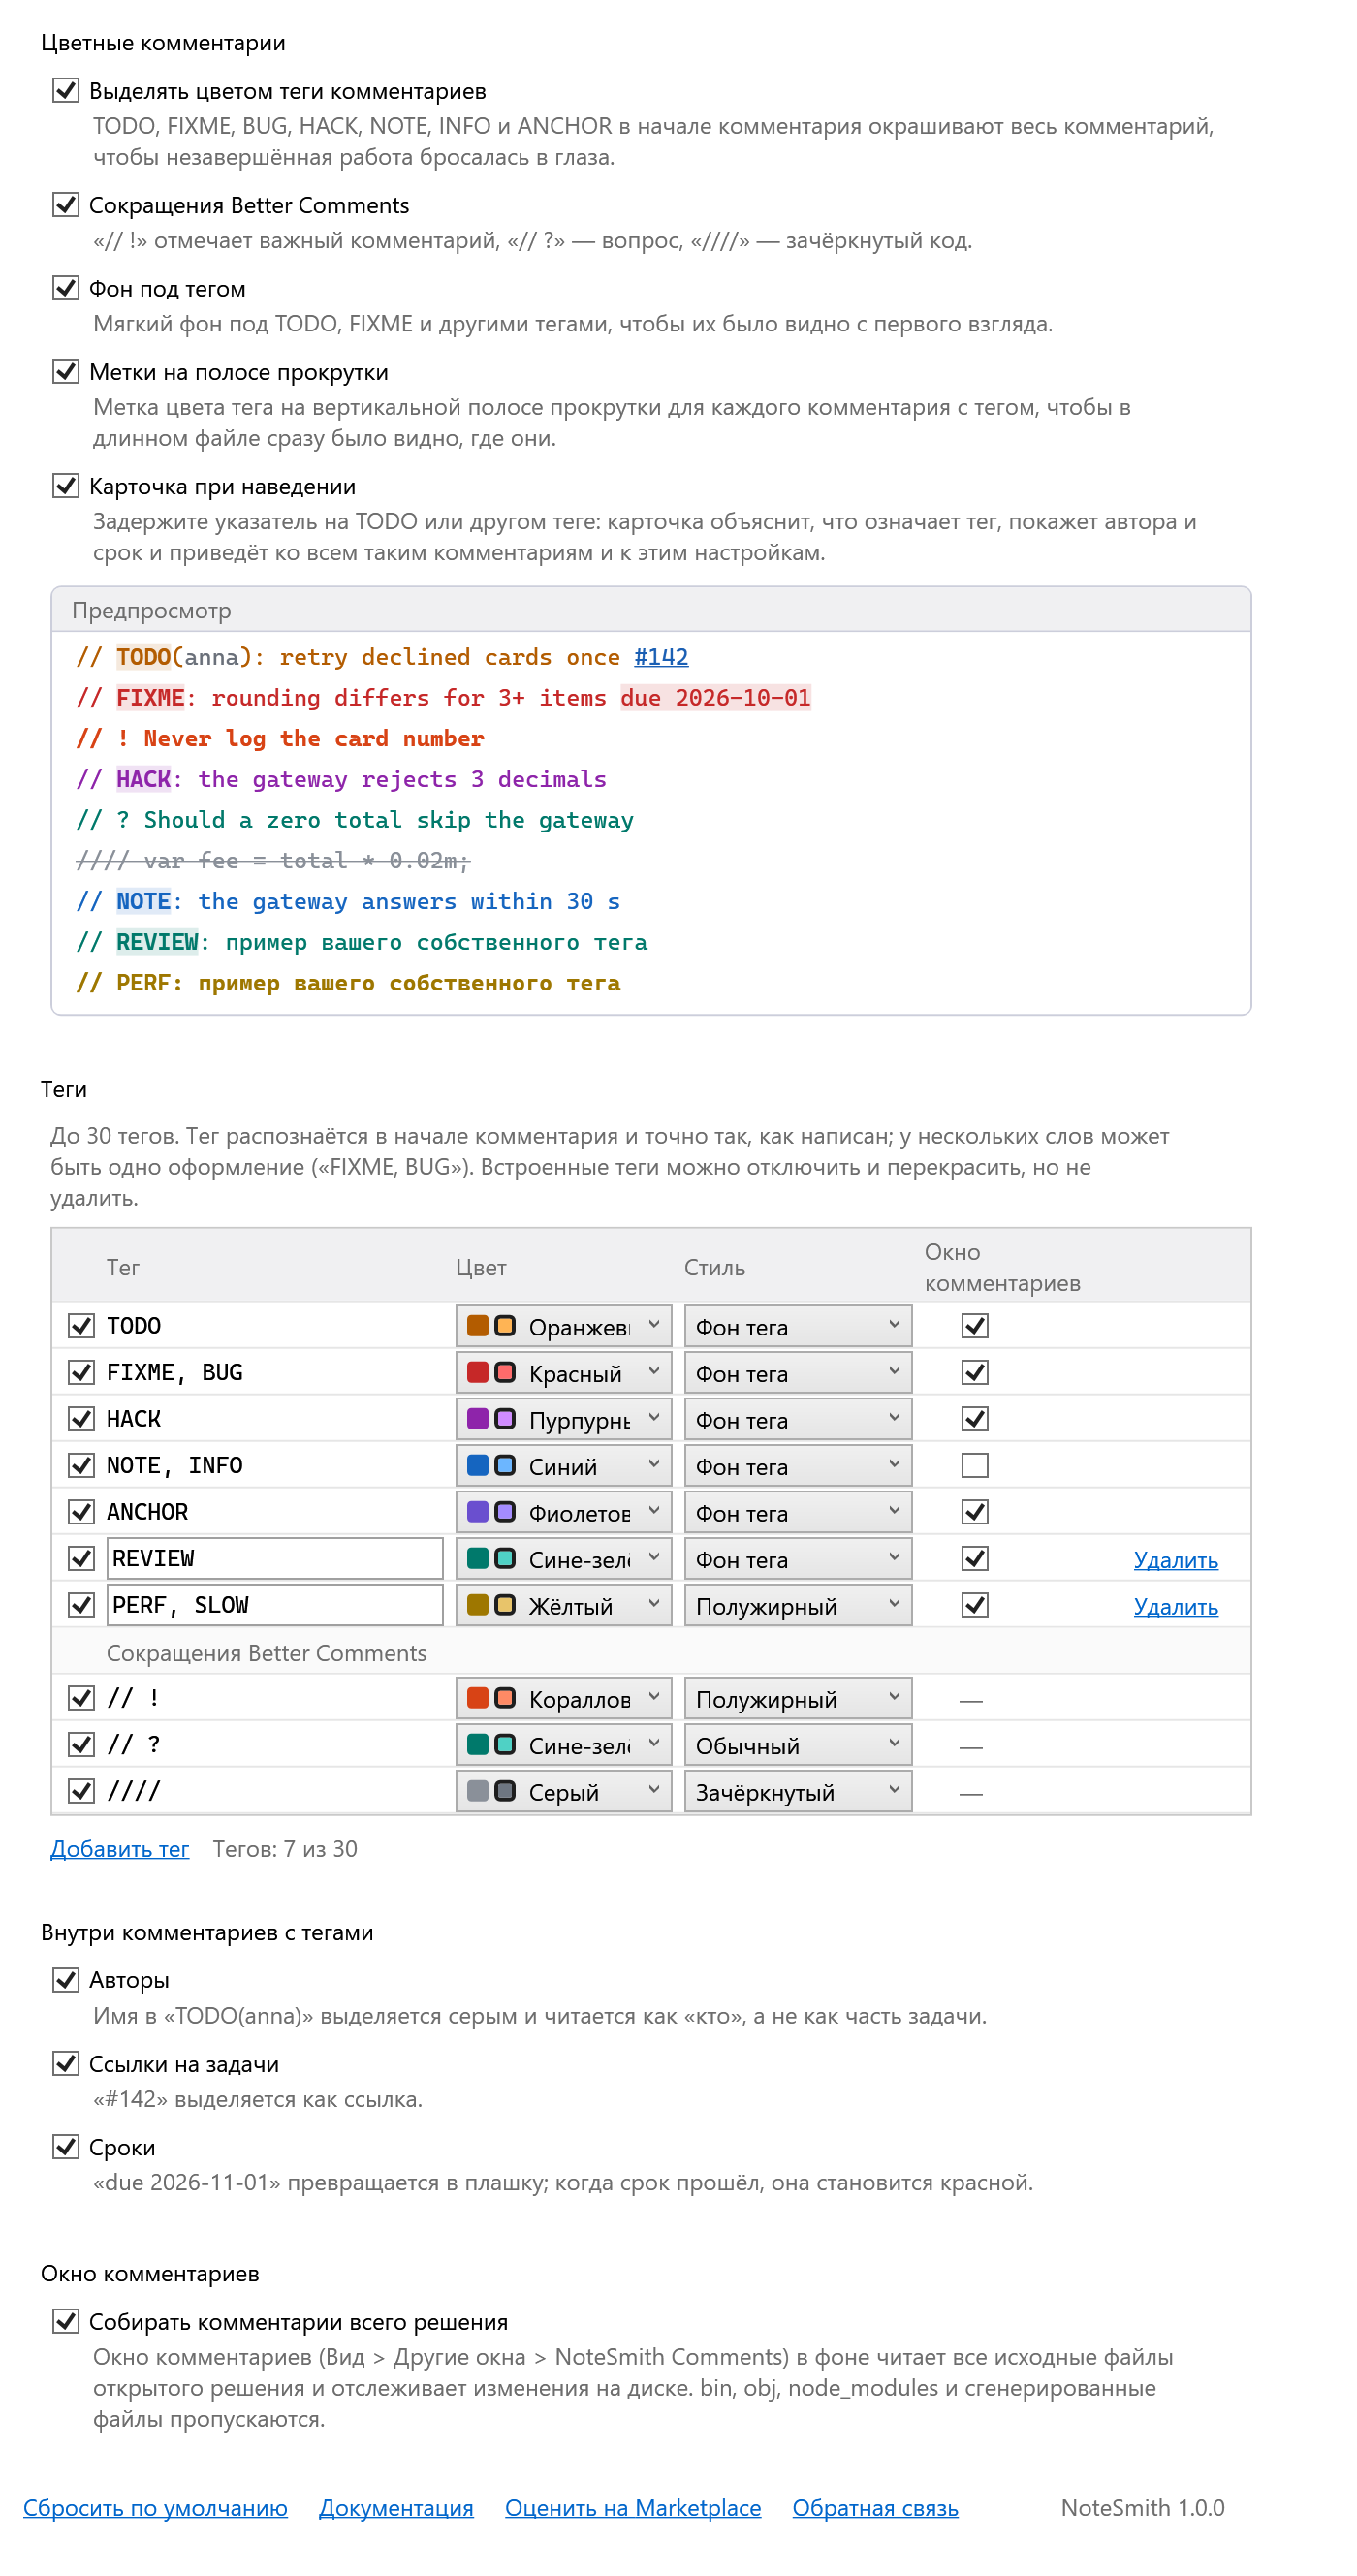Screen dimensions: 1357x2576
Task: Click the 'PERF, SLOW' tag name field
Action: 275,1605
